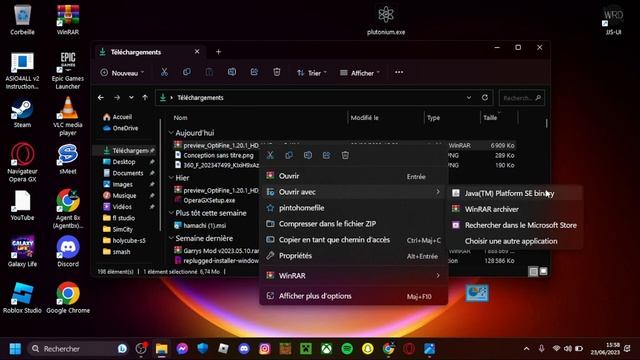The width and height of the screenshot is (640, 360).
Task: Expand the address bar history dropdown
Action: tap(469, 98)
